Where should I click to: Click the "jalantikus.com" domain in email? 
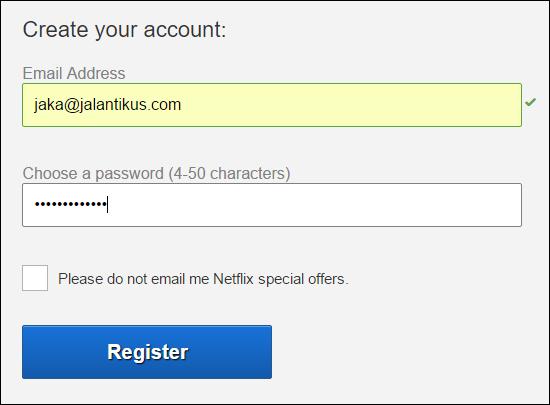tap(130, 105)
